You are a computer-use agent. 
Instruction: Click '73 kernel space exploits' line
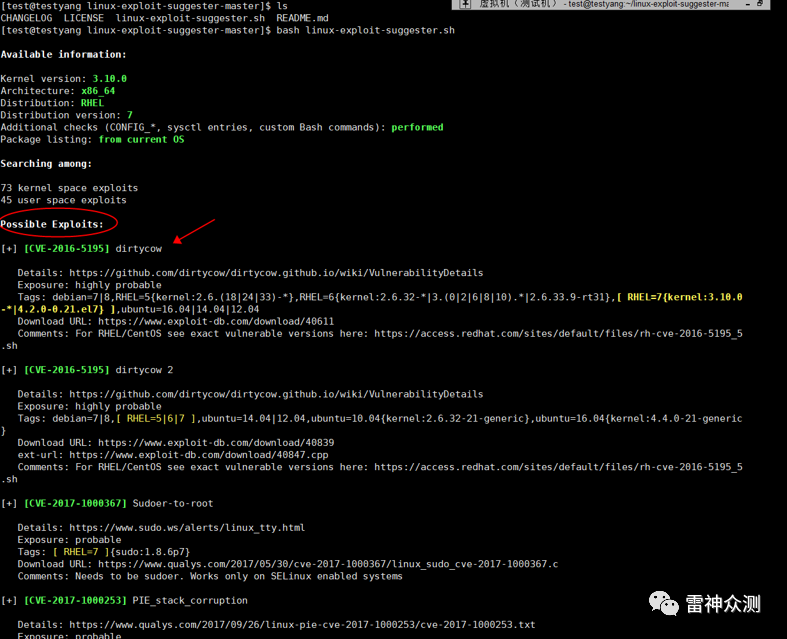[69, 188]
